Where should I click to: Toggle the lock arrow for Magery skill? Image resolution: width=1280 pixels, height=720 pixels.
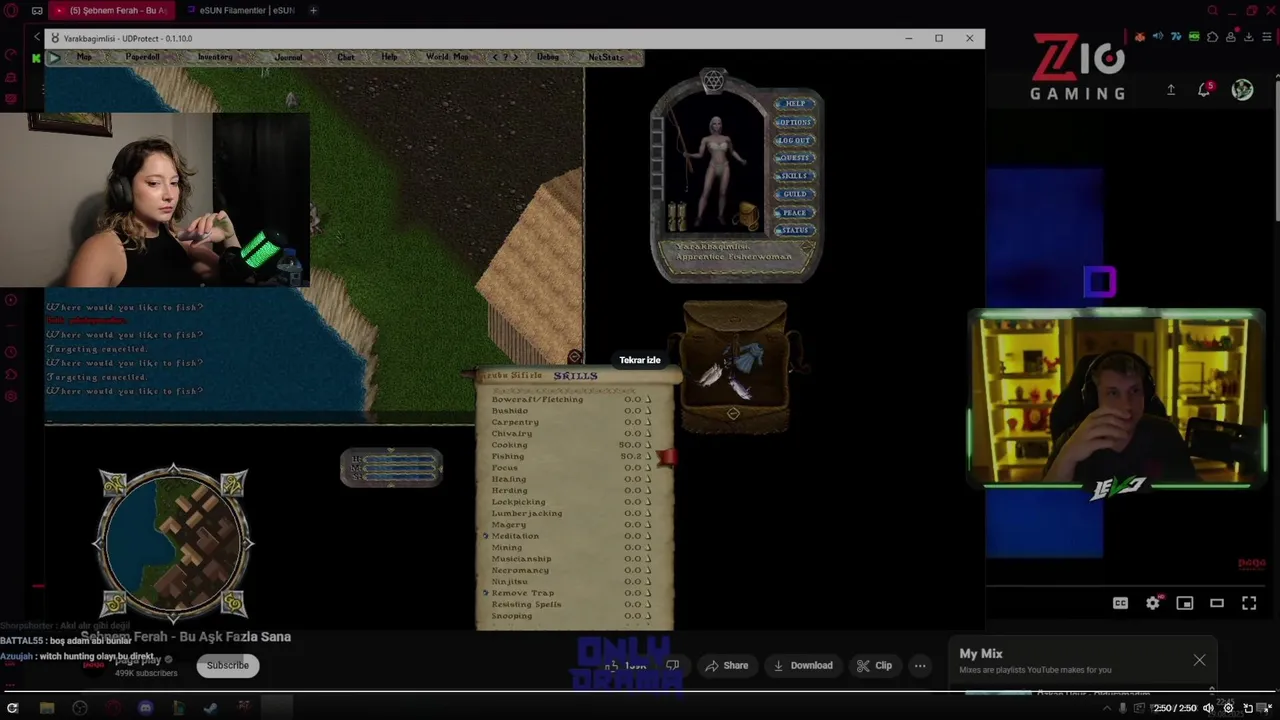647,525
